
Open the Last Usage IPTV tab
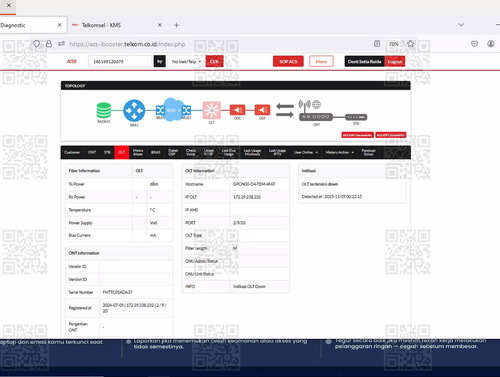[x=277, y=152]
